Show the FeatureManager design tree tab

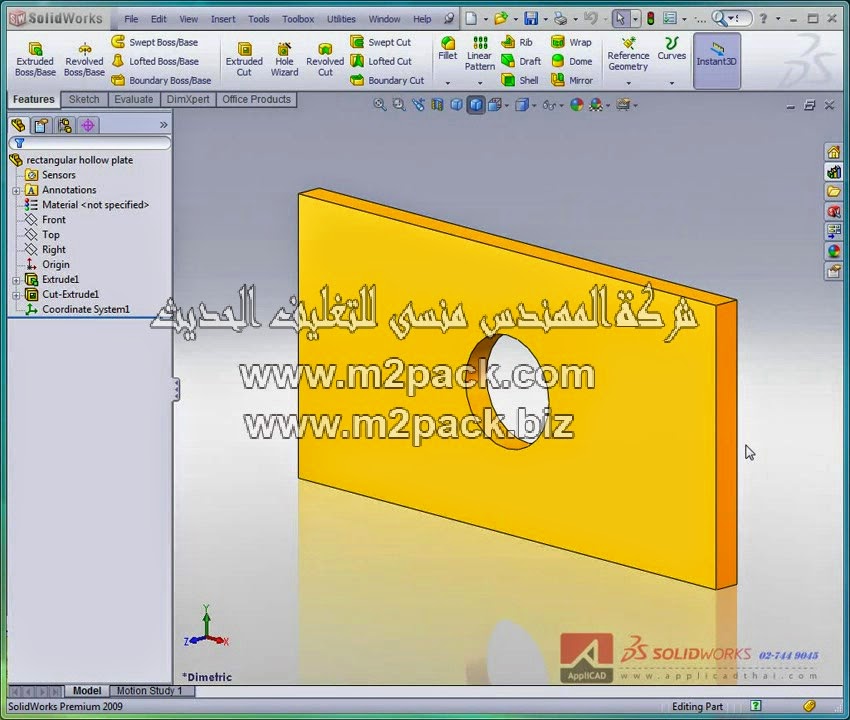coord(18,125)
